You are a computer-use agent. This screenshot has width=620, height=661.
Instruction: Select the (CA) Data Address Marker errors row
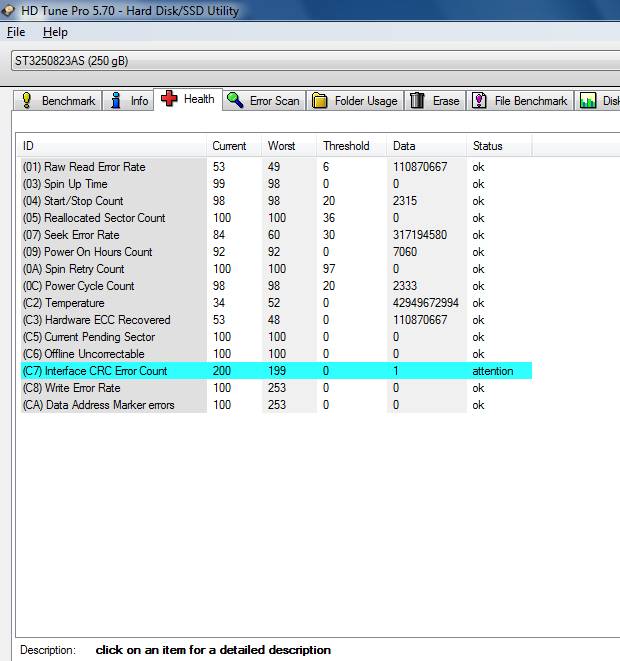tap(276, 405)
